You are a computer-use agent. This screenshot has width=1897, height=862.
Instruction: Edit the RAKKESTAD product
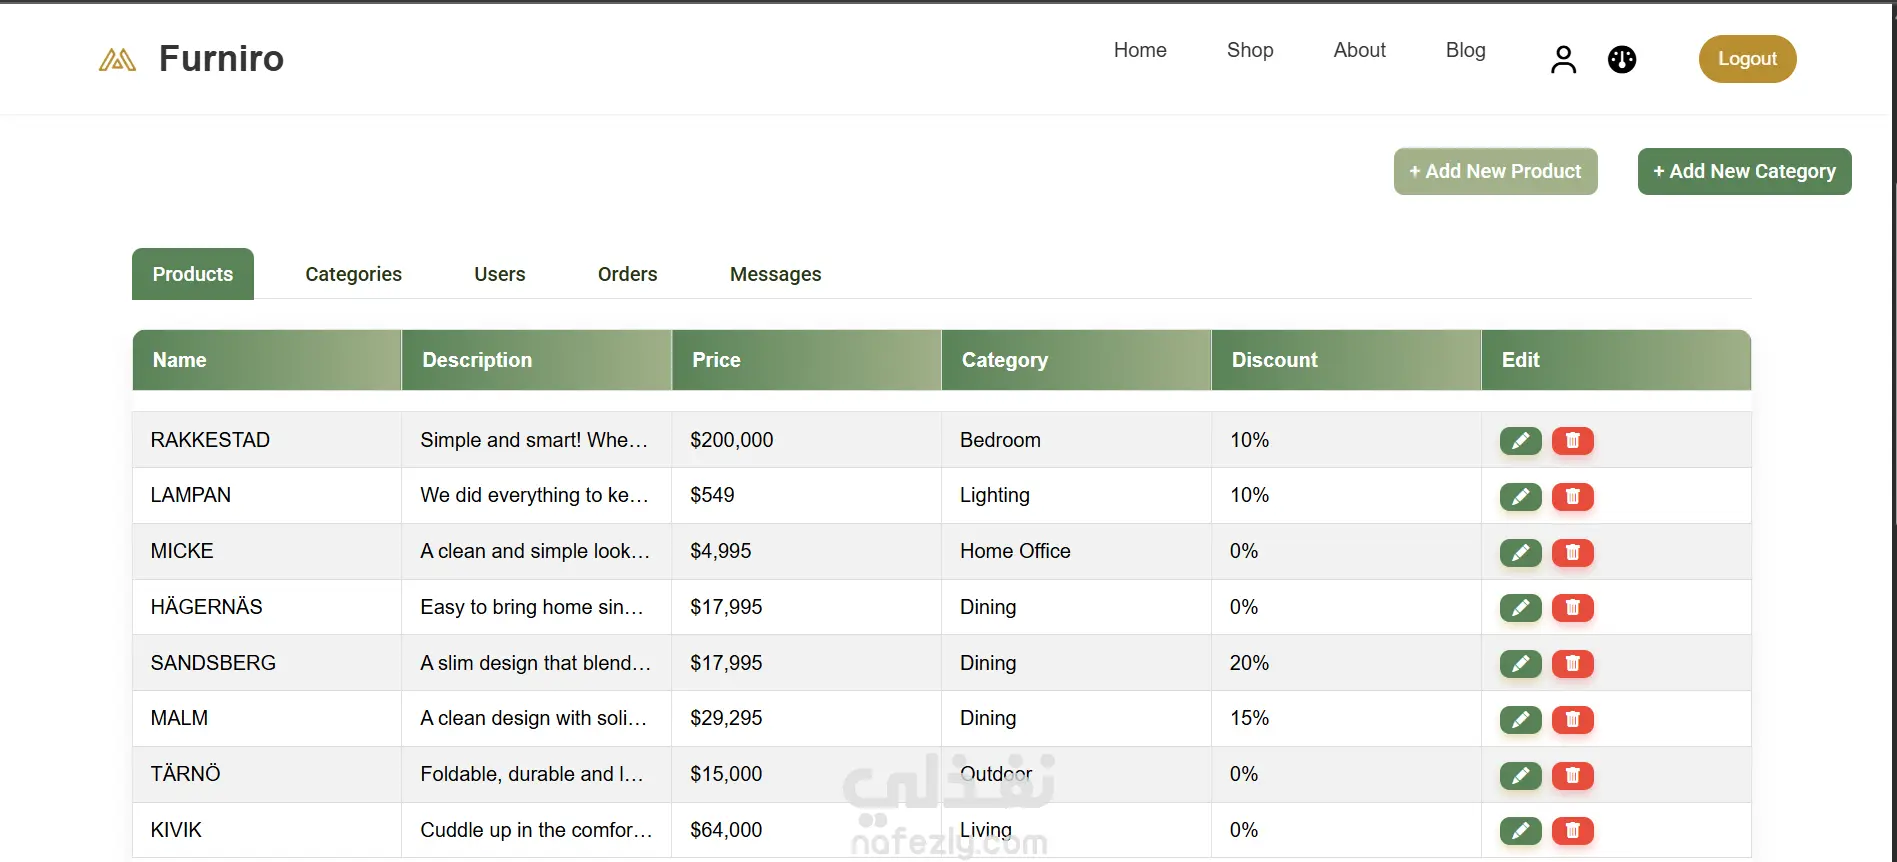1520,441
